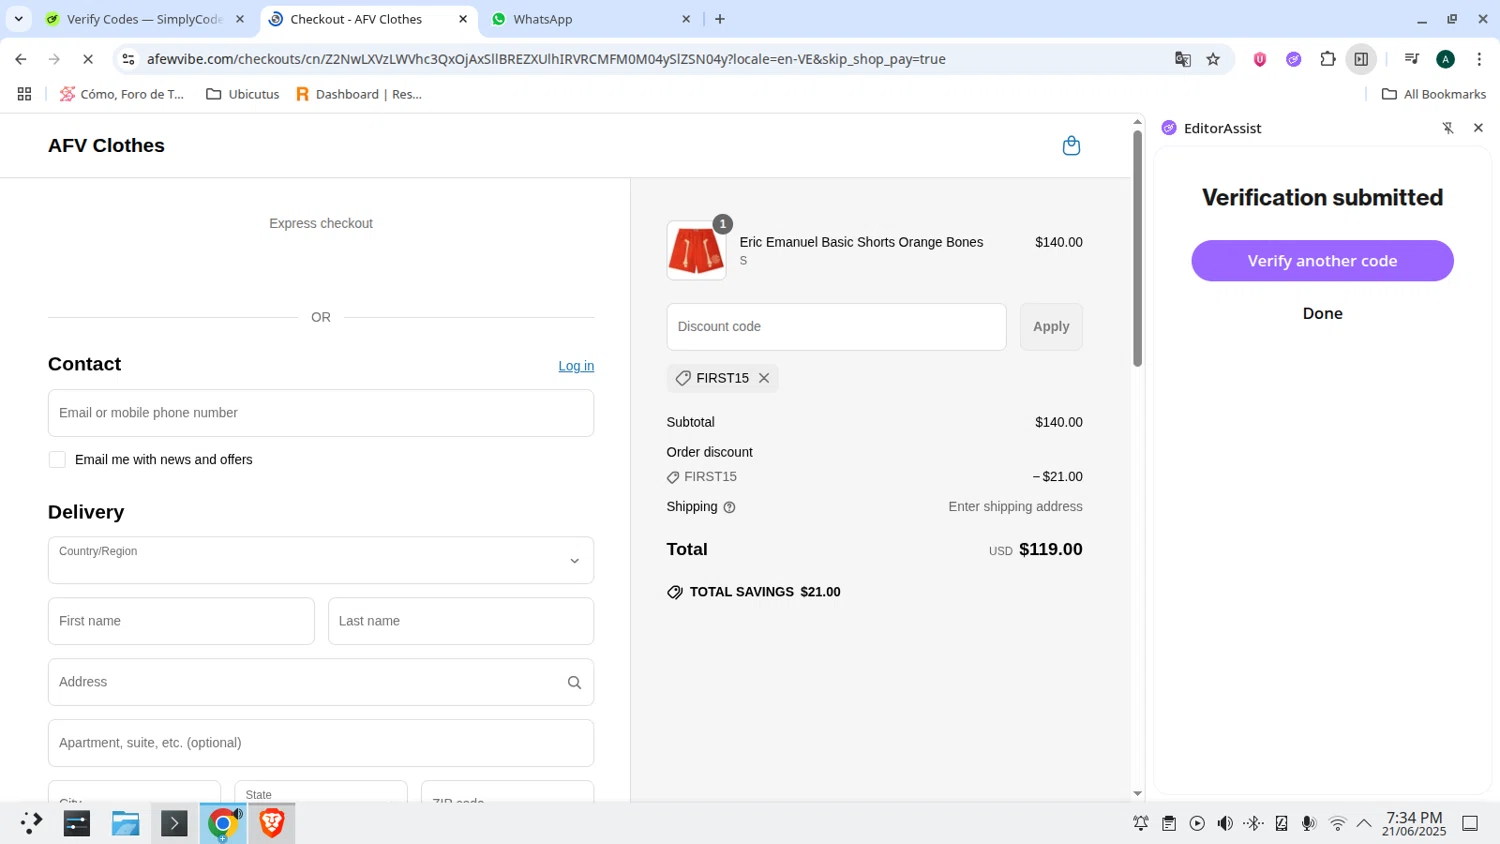The image size is (1500, 844).
Task: Click the shipping help question mark icon
Action: pyautogui.click(x=729, y=507)
